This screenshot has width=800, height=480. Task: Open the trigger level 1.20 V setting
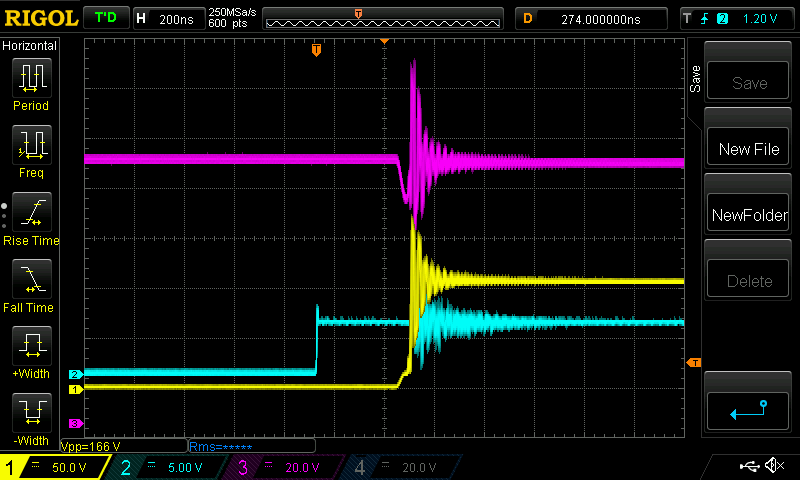click(x=738, y=18)
